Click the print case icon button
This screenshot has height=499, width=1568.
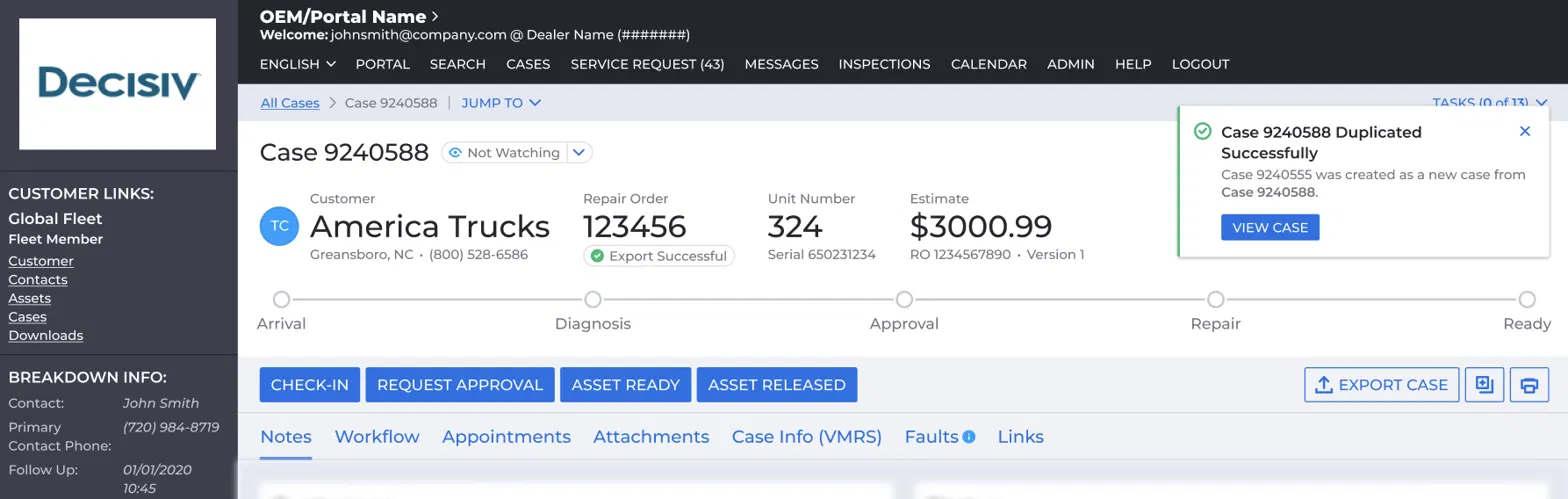coord(1529,385)
